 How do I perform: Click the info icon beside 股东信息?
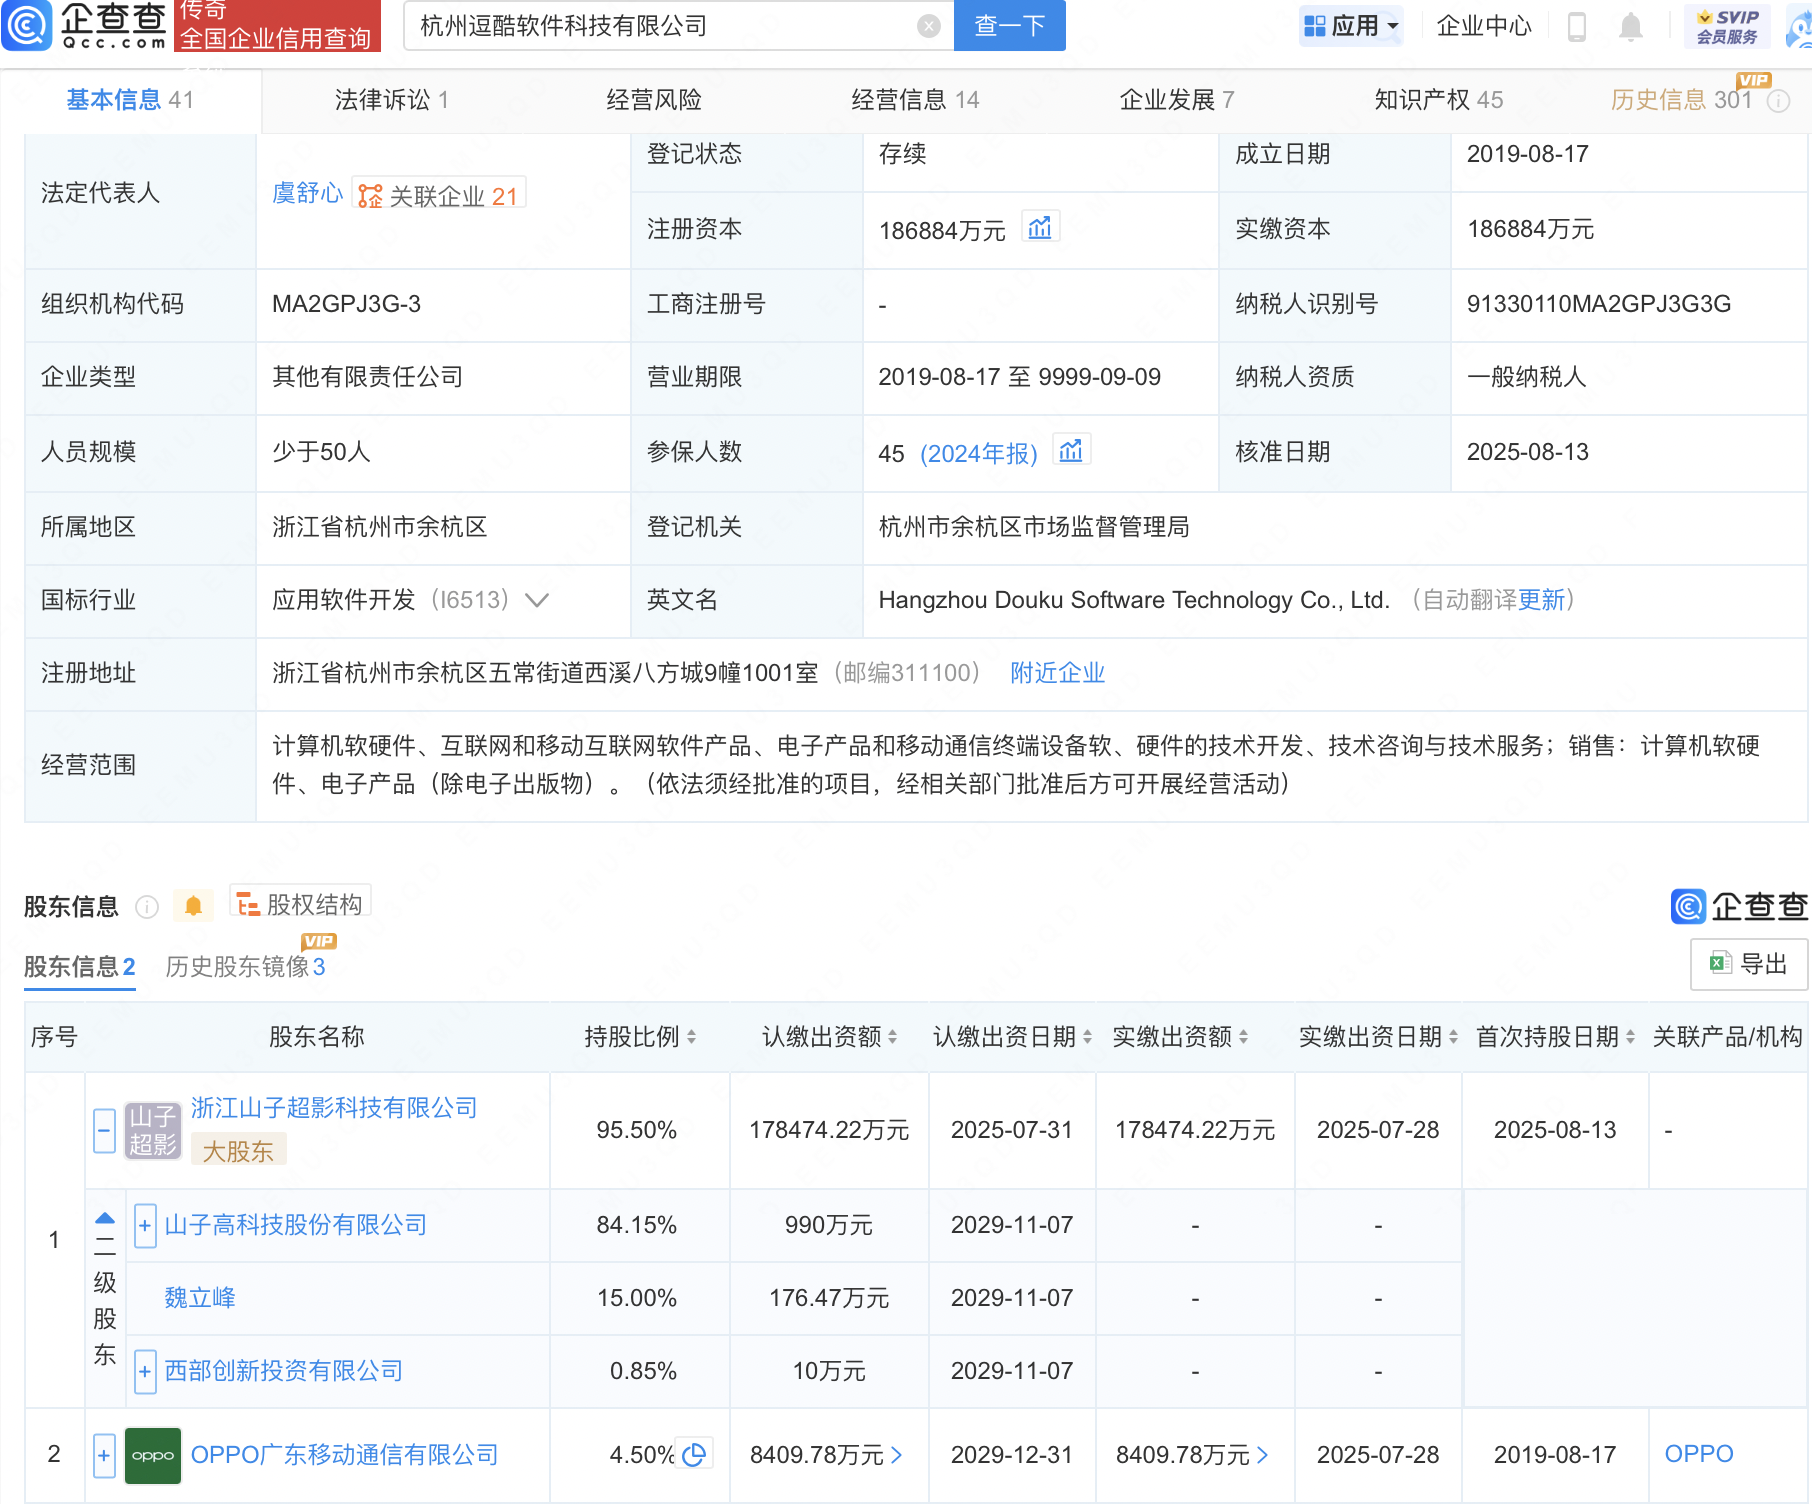[147, 906]
